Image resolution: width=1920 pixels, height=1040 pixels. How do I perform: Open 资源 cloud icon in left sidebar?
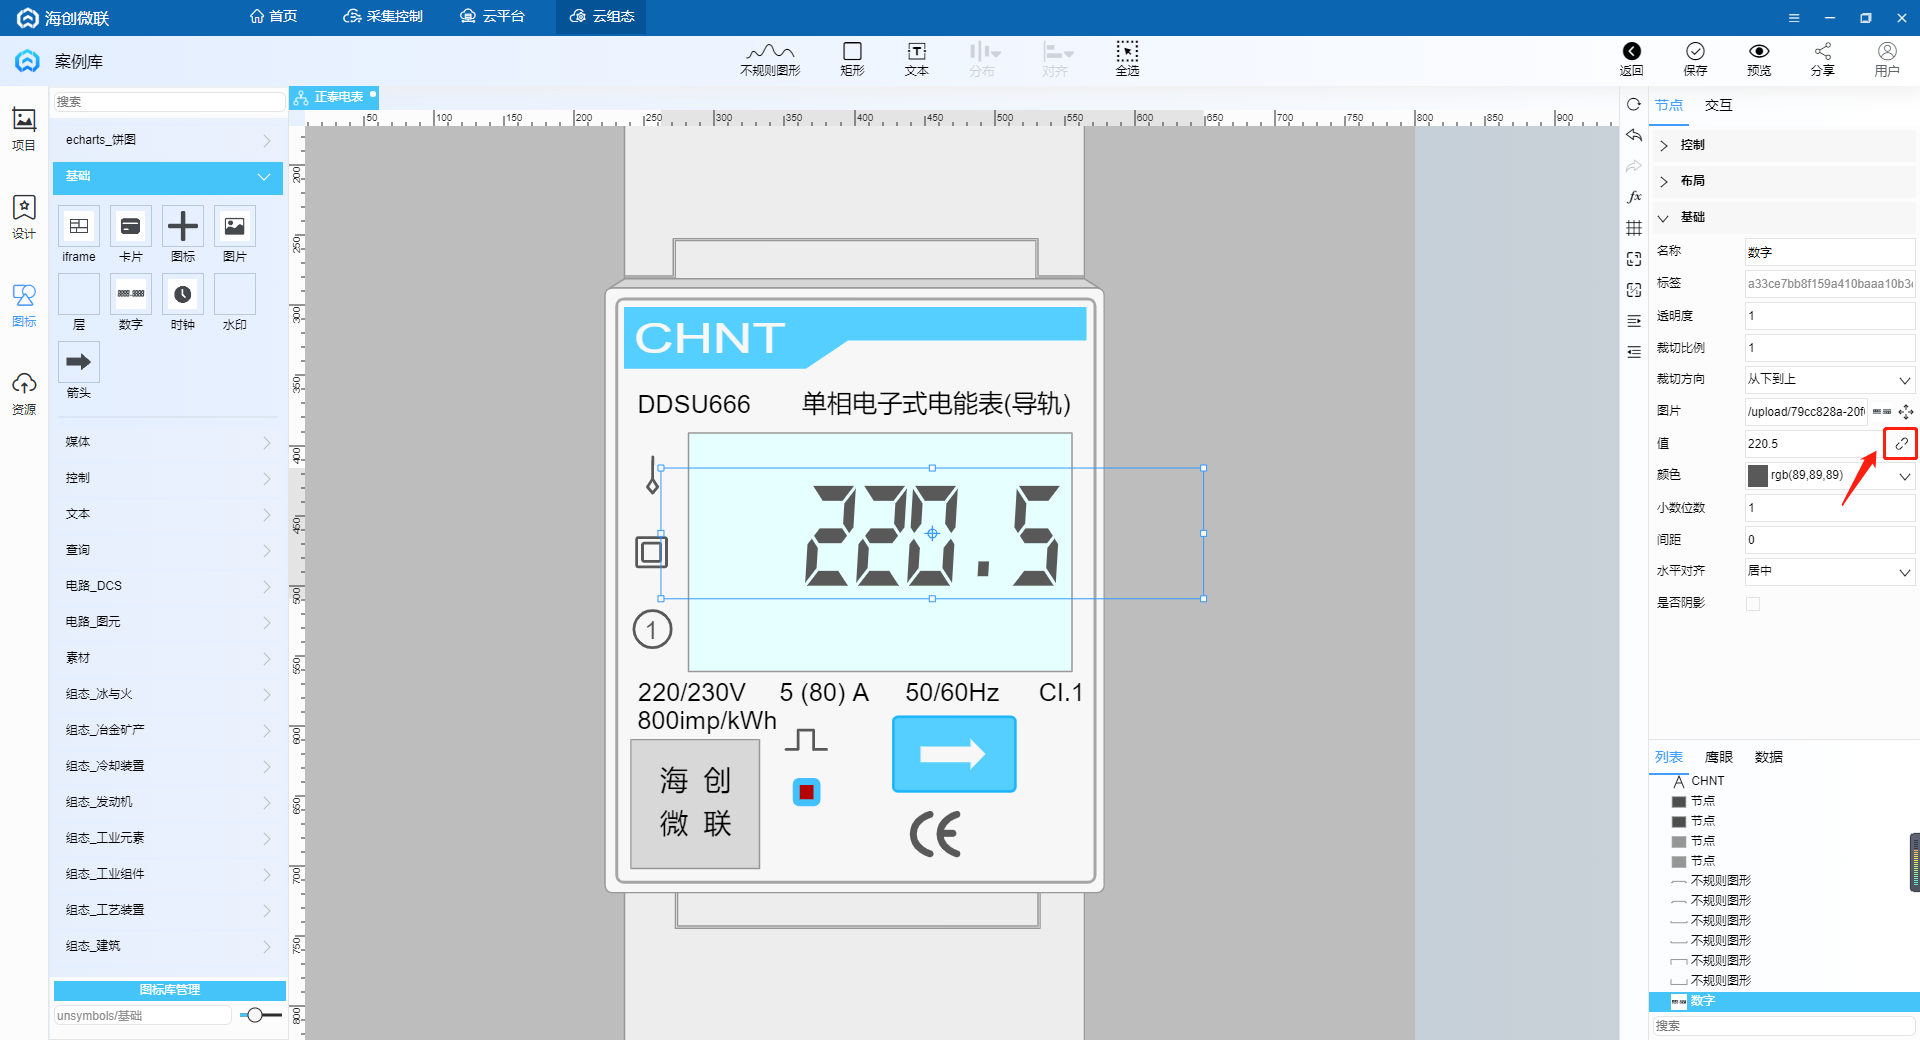(24, 394)
